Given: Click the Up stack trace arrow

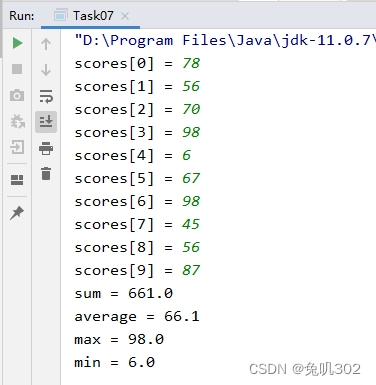Looking at the screenshot, I should tap(46, 44).
